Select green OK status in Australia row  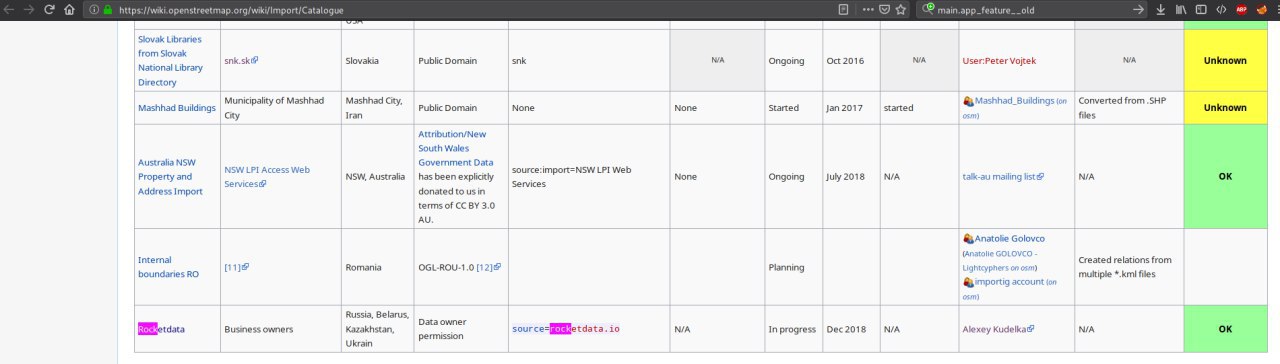click(x=1225, y=177)
